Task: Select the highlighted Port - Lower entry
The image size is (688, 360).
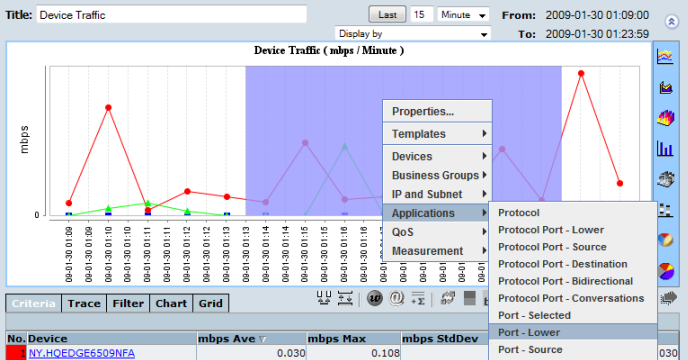Action: coord(573,332)
